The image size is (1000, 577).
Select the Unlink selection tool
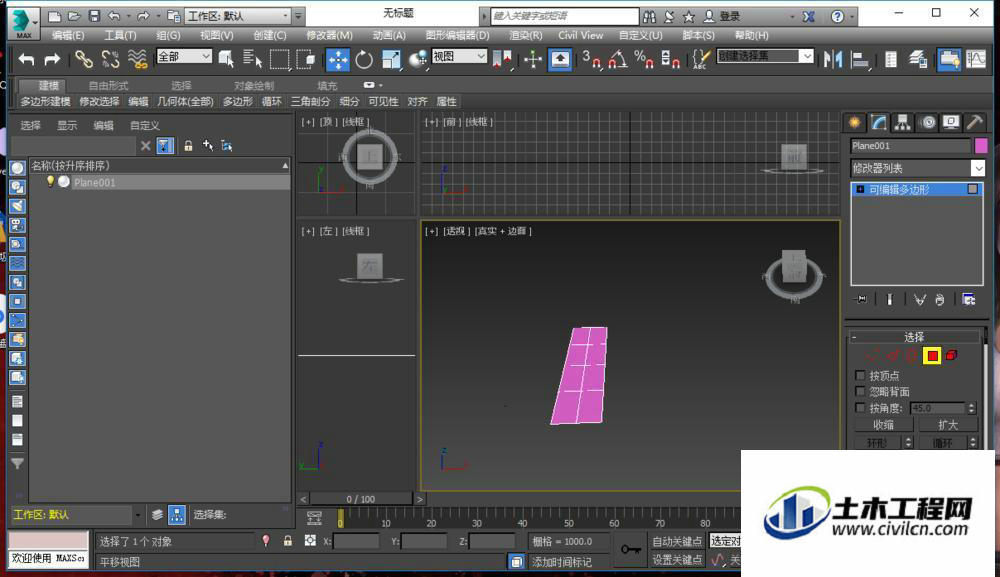coord(110,59)
